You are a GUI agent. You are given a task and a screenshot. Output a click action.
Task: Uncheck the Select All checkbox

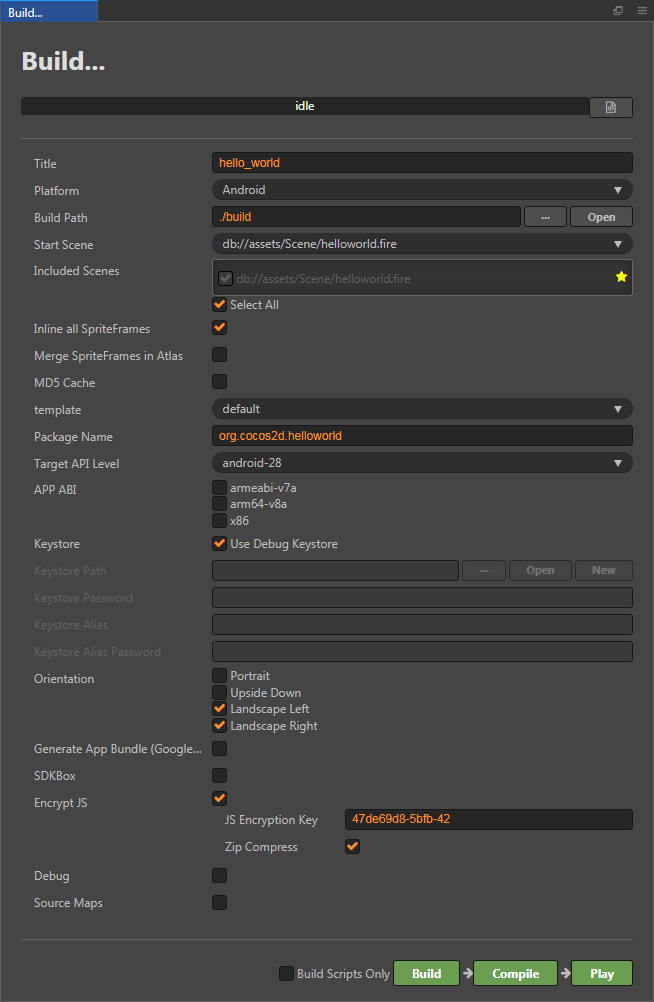[x=219, y=304]
